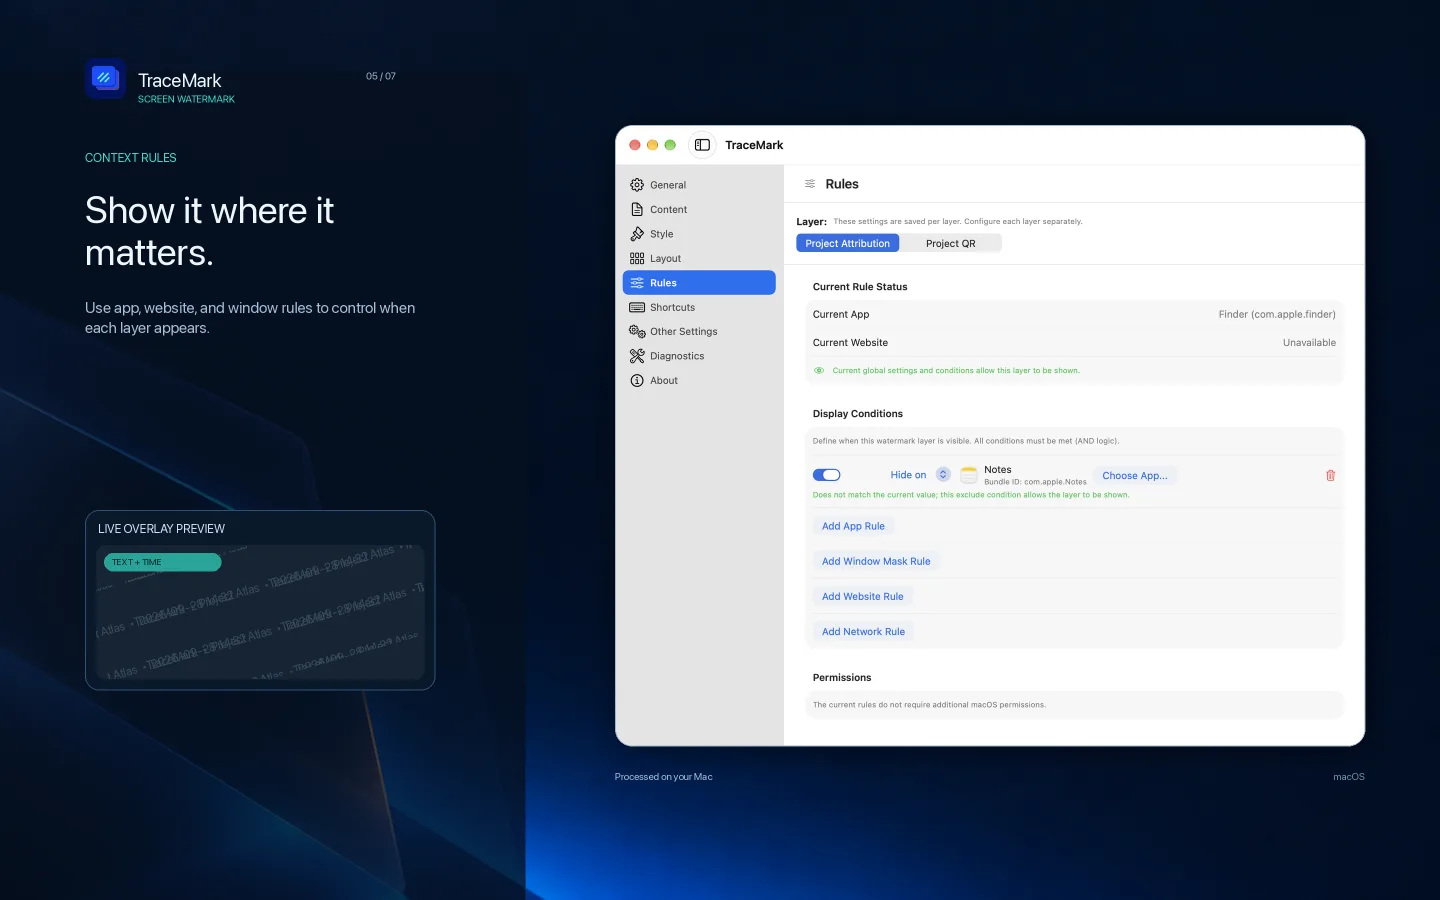The width and height of the screenshot is (1440, 900).
Task: Click the live overlay preview thumbnail
Action: click(x=260, y=612)
